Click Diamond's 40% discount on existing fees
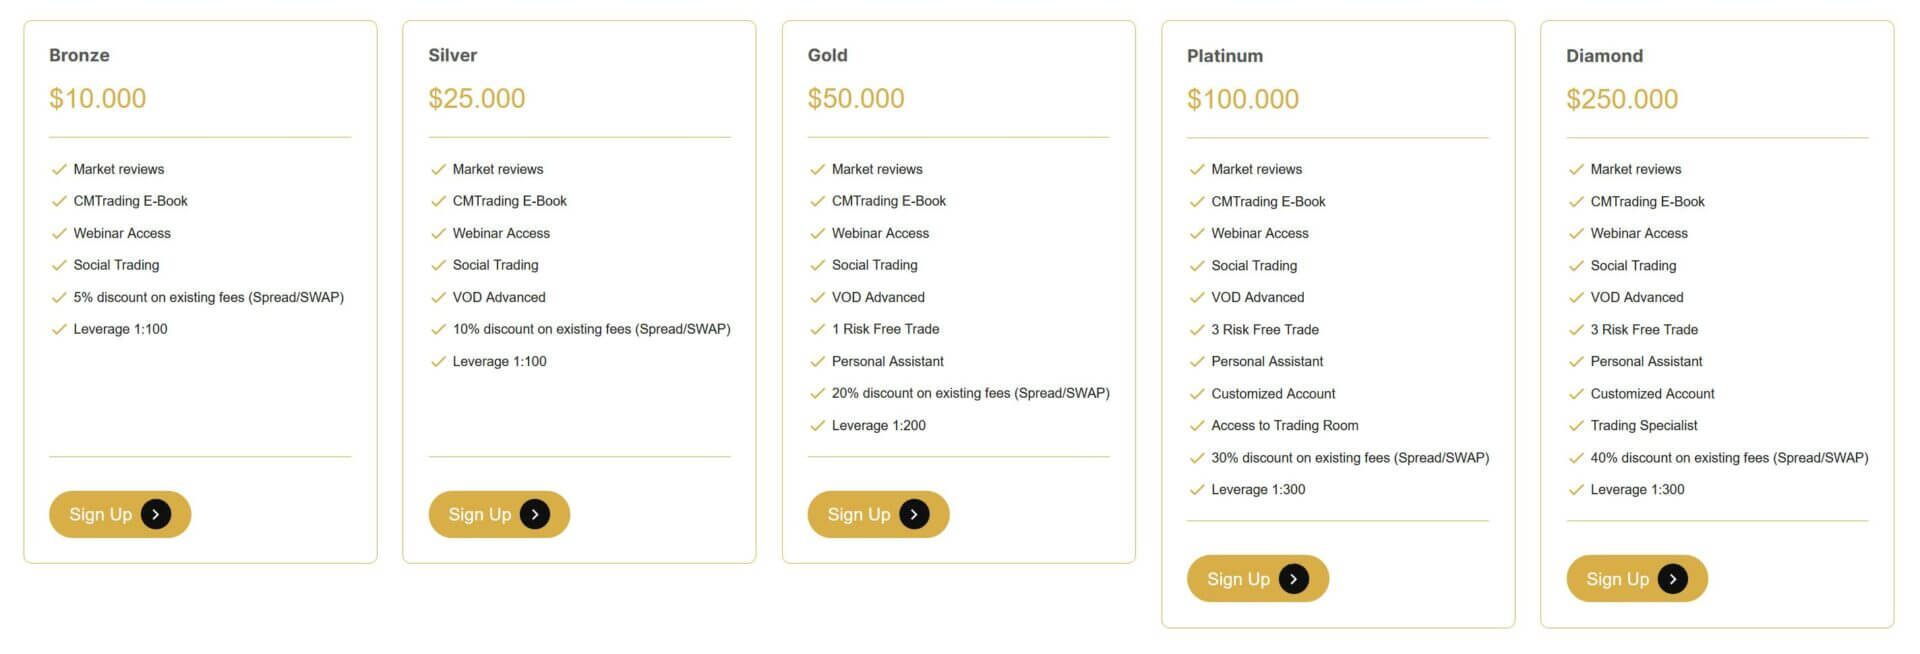The width and height of the screenshot is (1920, 654). (1729, 458)
